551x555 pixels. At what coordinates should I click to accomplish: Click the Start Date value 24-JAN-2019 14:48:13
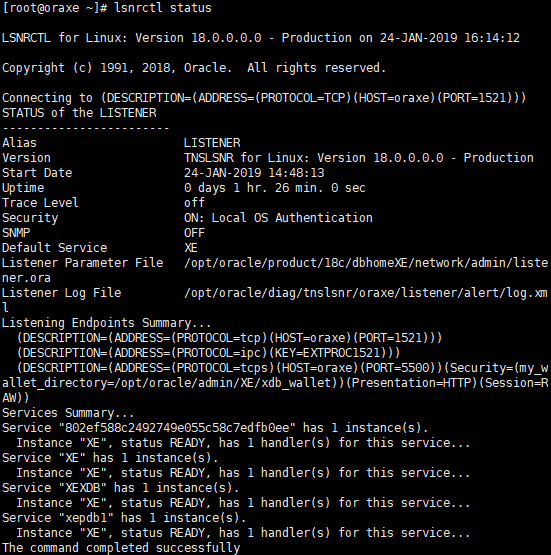point(254,173)
